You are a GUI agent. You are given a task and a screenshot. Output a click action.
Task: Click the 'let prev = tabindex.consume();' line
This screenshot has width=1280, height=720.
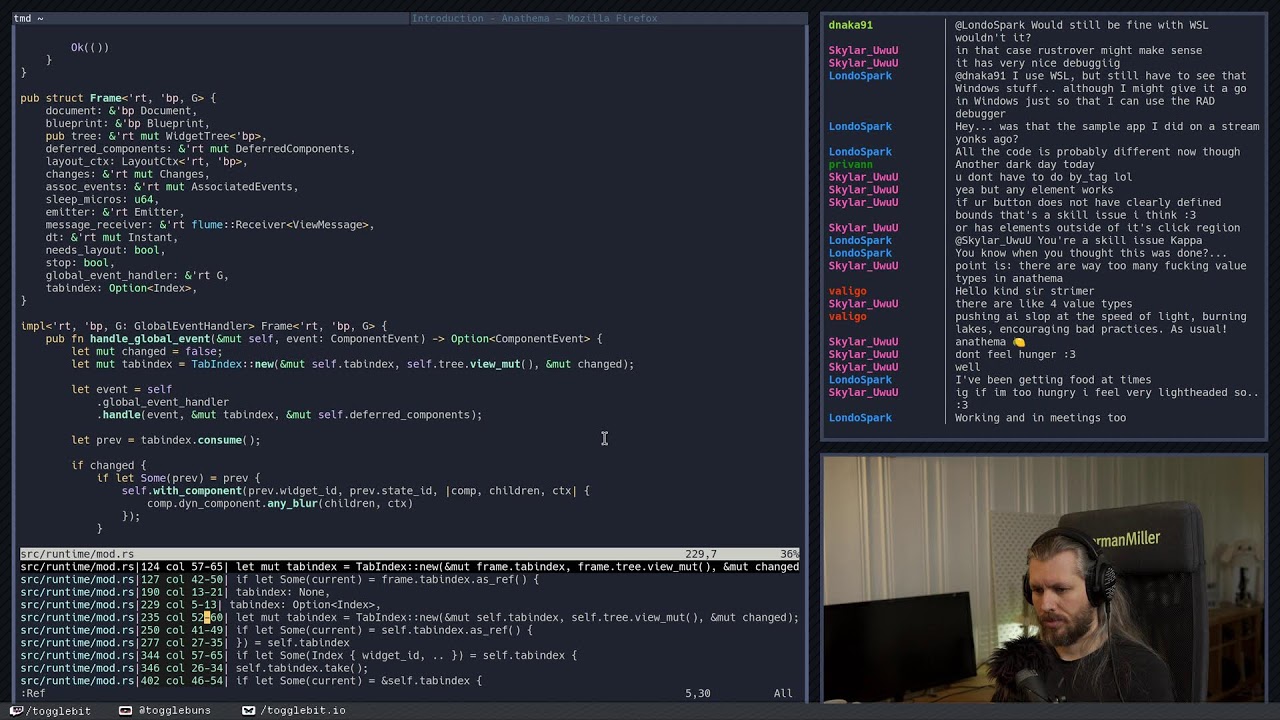[166, 440]
